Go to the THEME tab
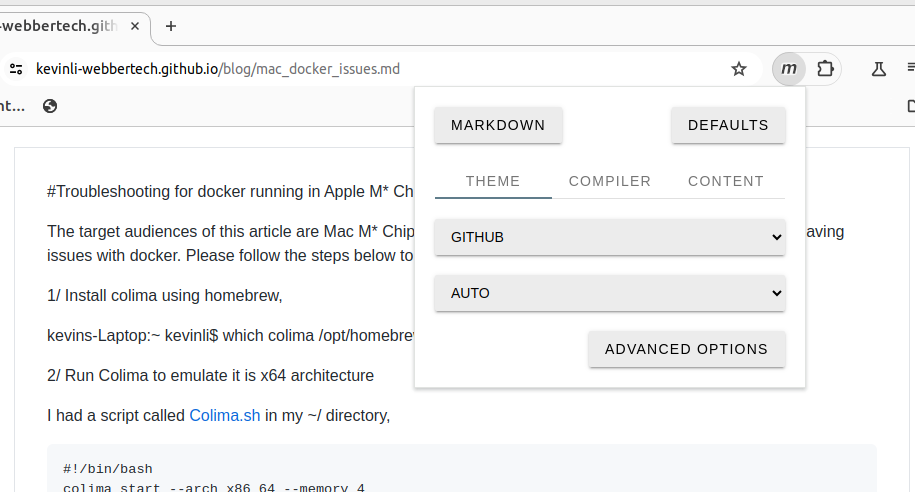Screen dimensions: 915x492 coord(493,181)
